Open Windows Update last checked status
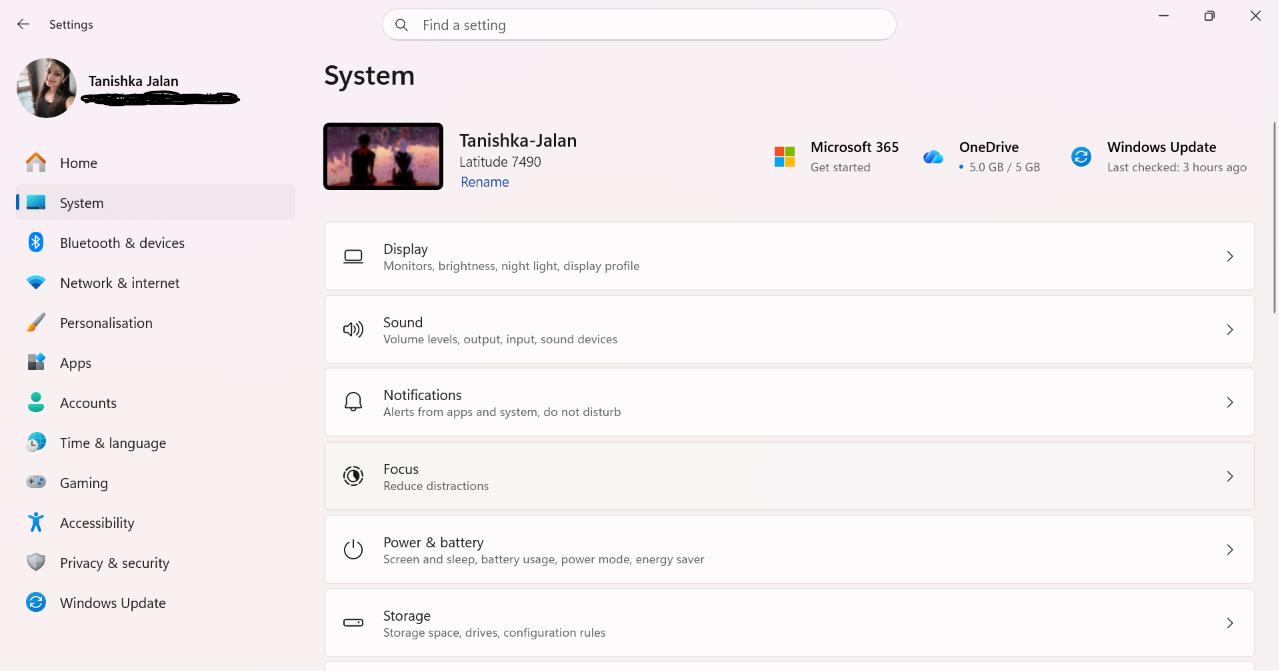The image size is (1279, 671). click(1177, 168)
